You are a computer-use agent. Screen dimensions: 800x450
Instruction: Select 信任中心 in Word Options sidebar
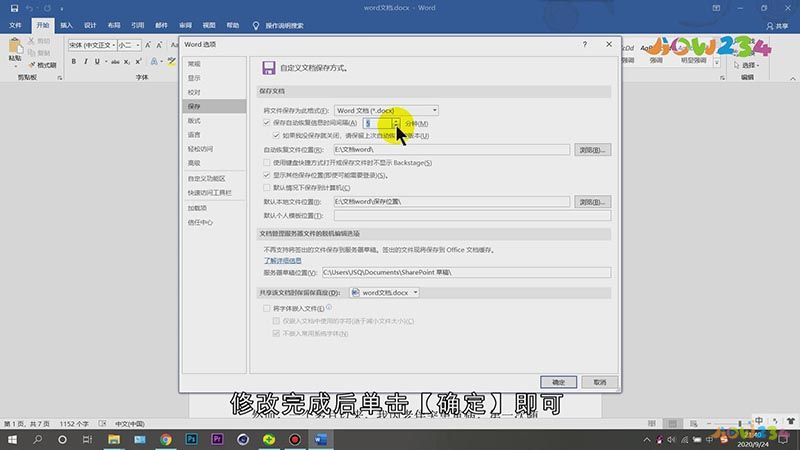pyautogui.click(x=214, y=222)
